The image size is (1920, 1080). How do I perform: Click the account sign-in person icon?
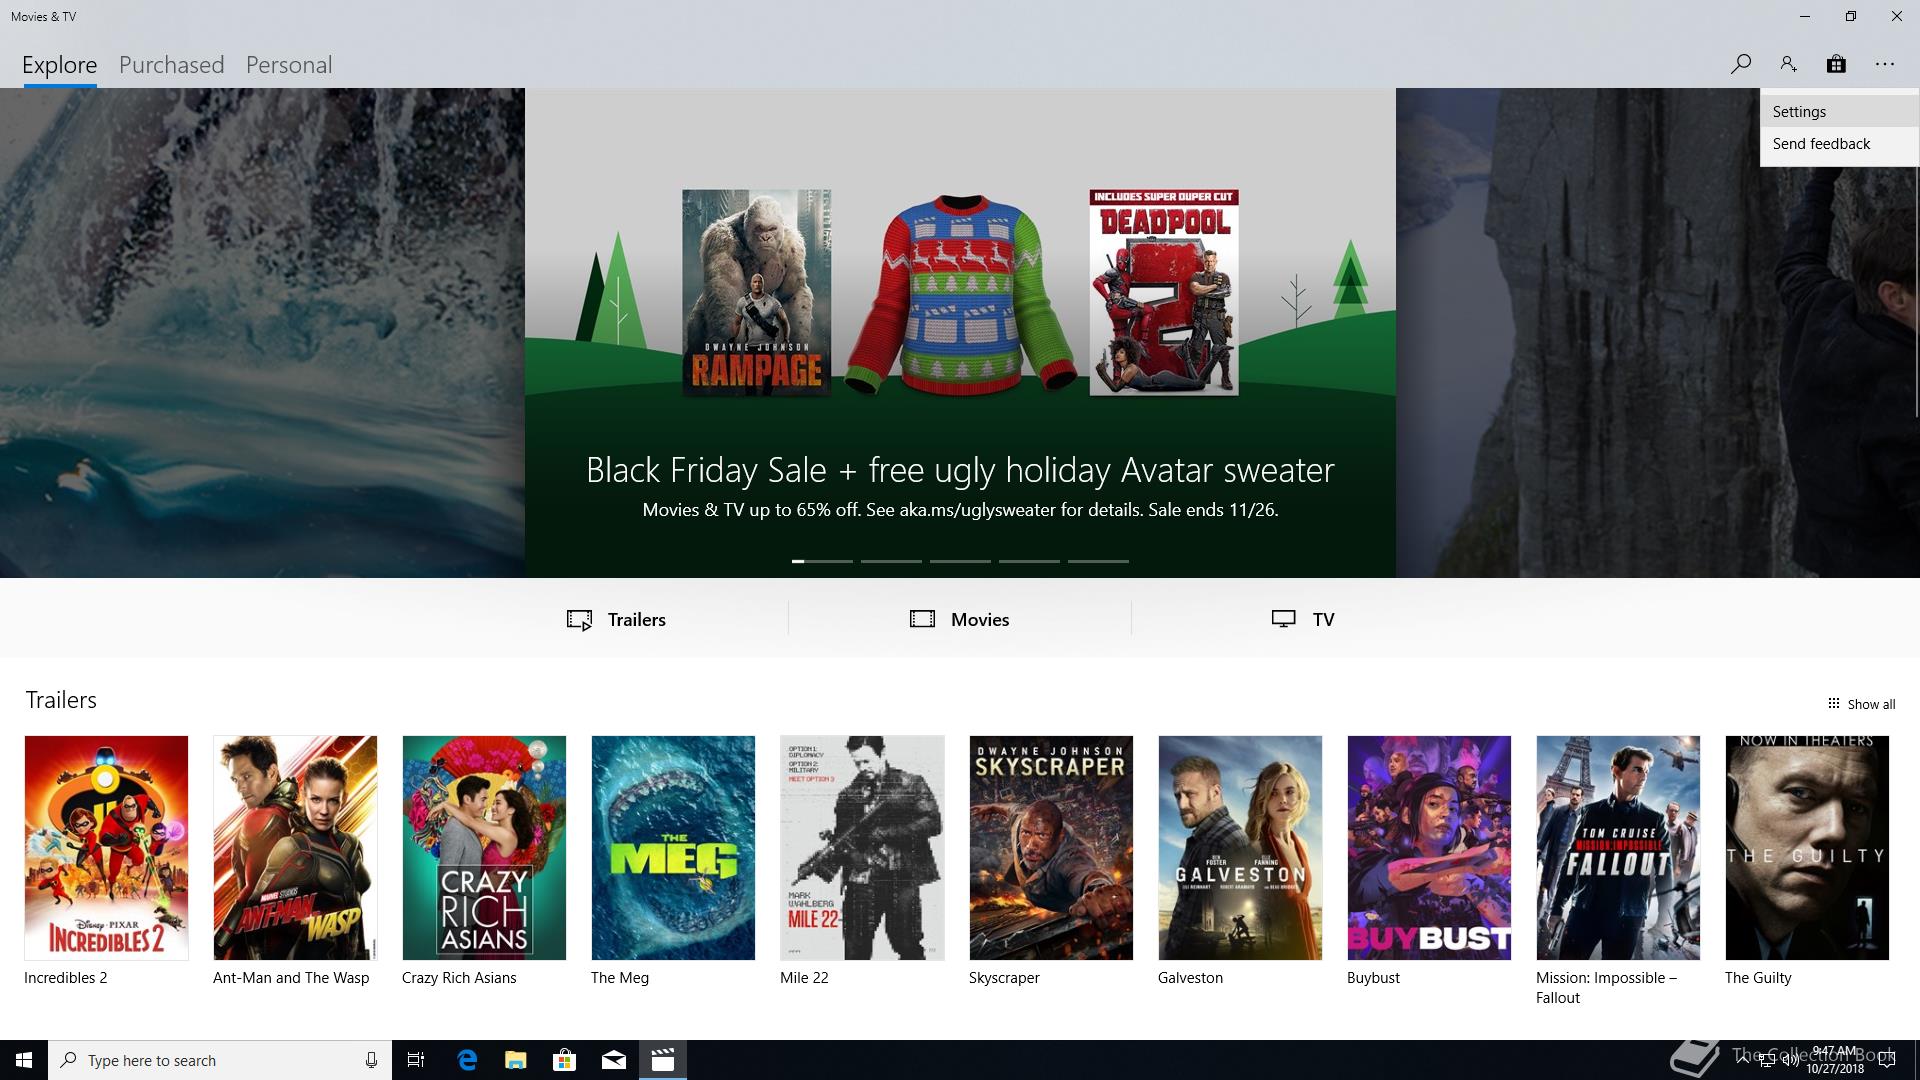click(1788, 64)
